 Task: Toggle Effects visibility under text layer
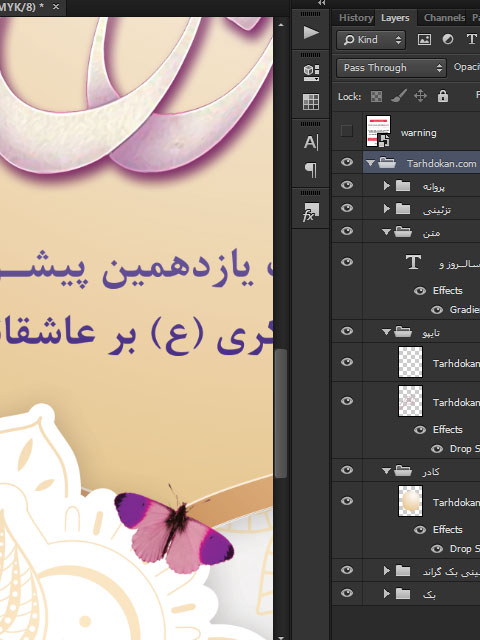click(x=420, y=291)
